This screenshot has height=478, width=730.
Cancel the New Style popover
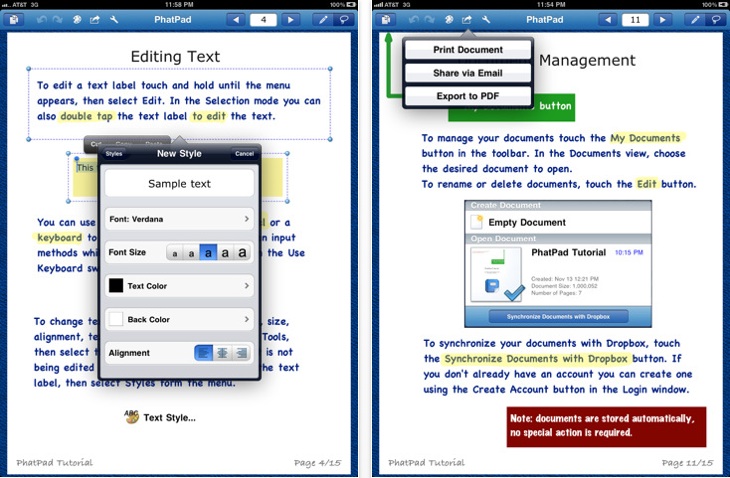244,154
